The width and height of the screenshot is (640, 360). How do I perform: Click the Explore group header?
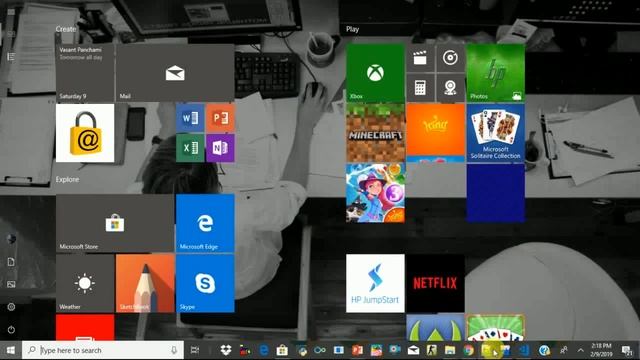[x=67, y=179]
